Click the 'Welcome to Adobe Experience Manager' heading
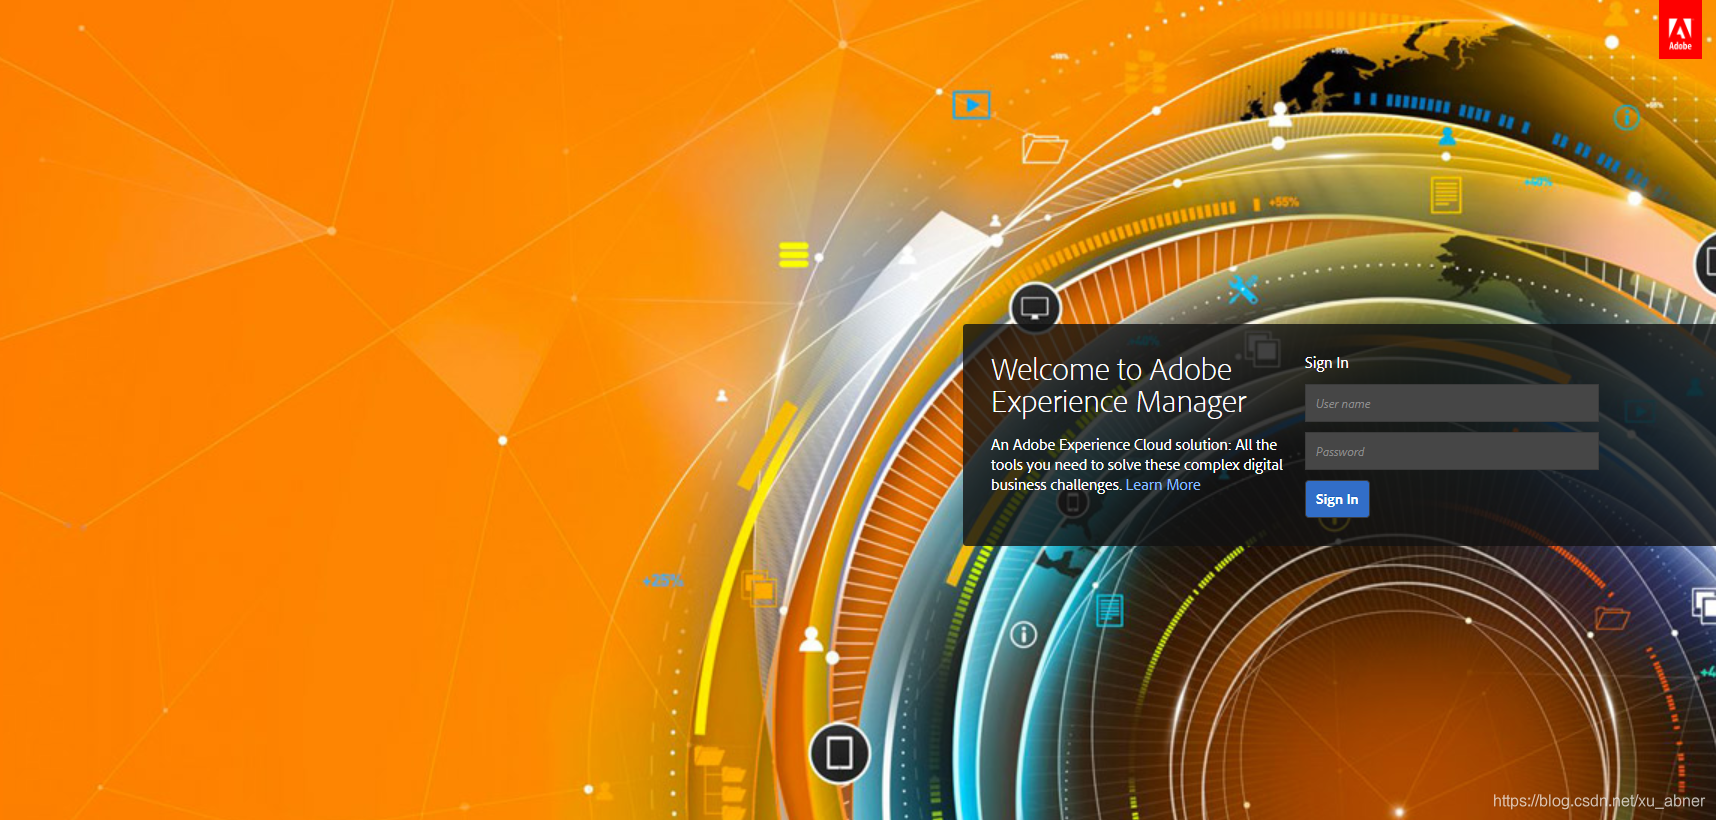The width and height of the screenshot is (1716, 820). pos(1118,386)
